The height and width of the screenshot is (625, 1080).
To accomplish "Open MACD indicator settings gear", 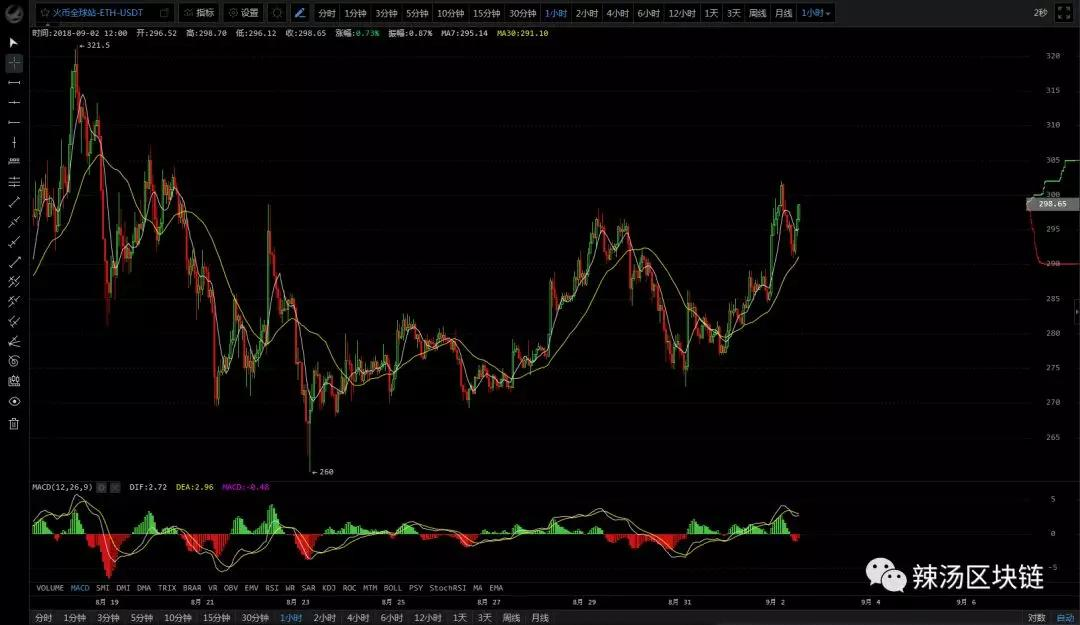I will point(102,487).
